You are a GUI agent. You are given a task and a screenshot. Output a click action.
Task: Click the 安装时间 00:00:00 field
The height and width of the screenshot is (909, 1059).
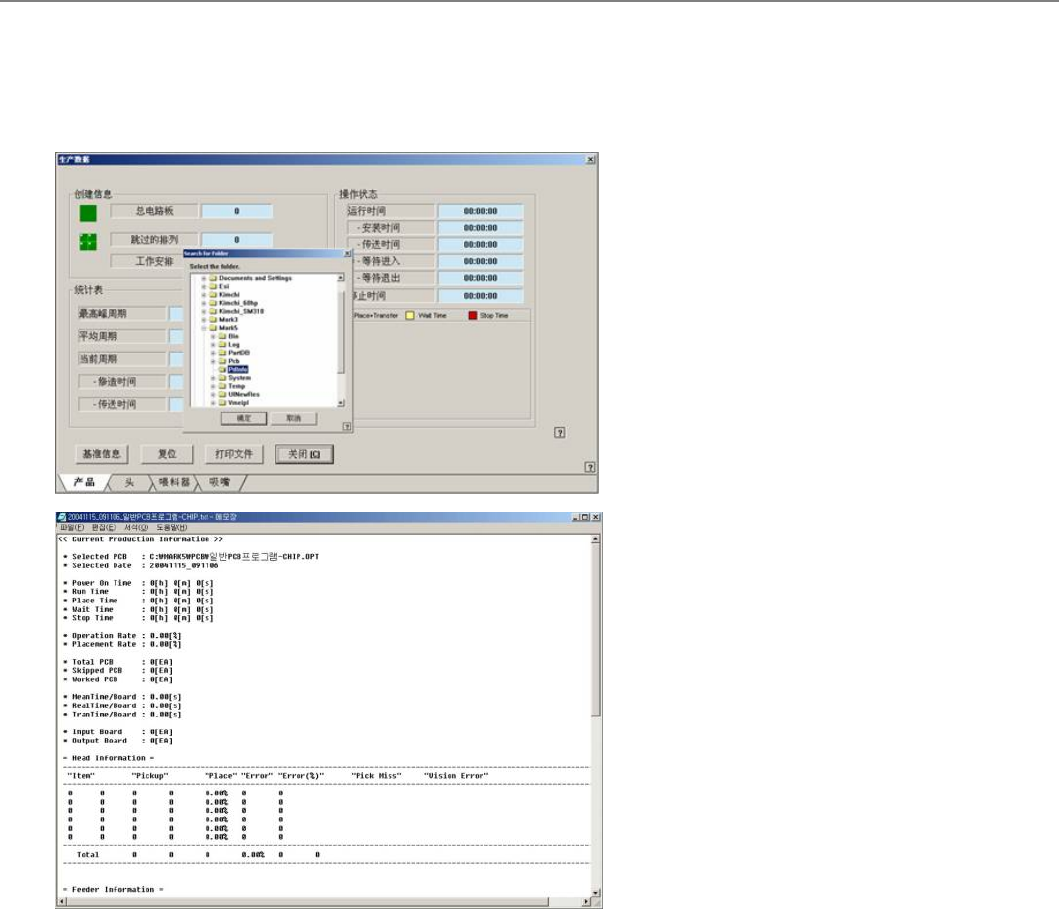(480, 228)
